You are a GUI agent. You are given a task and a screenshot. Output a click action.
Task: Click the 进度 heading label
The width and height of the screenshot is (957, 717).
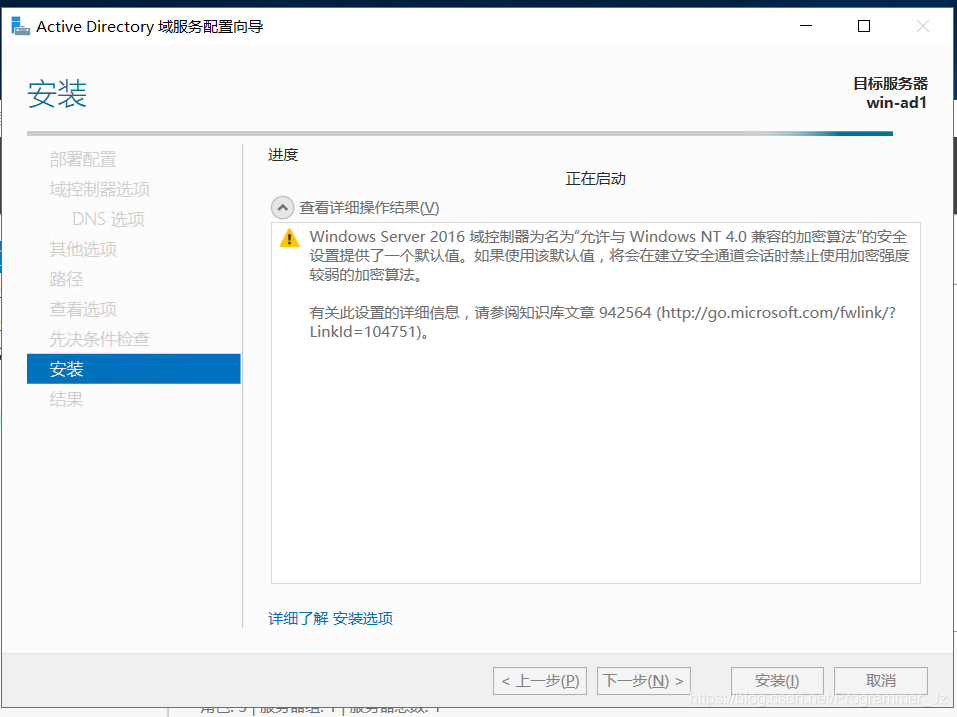283,155
